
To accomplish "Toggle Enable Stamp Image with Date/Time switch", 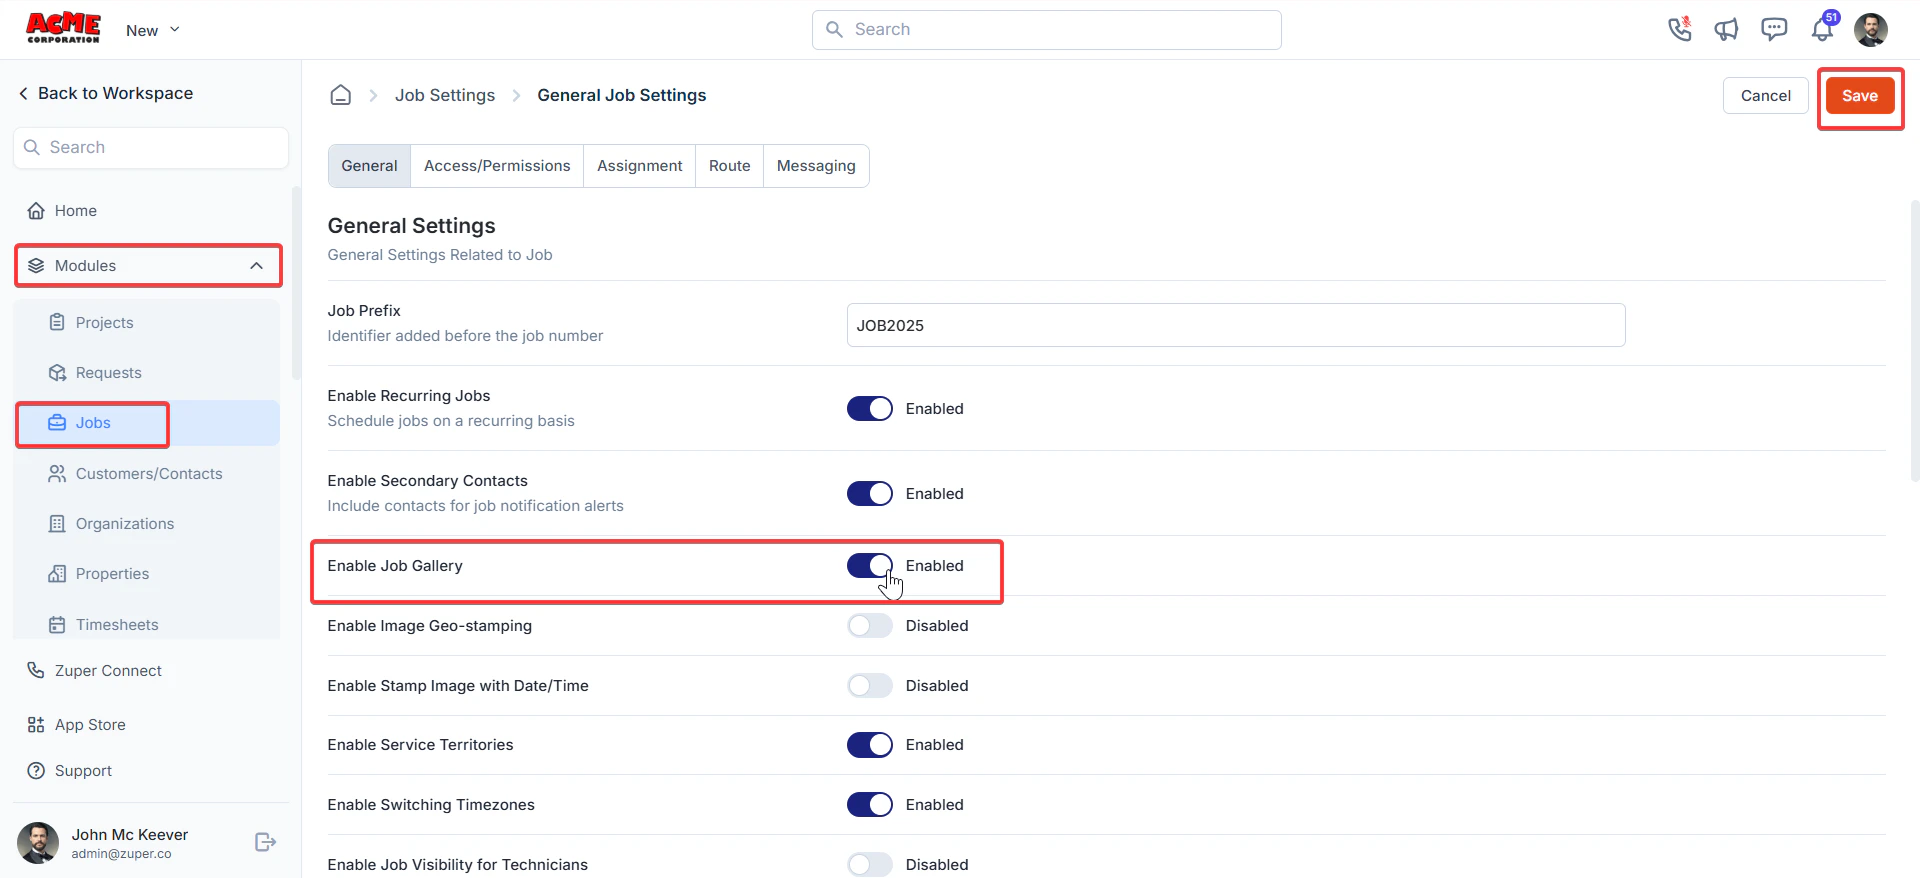I will (x=870, y=685).
